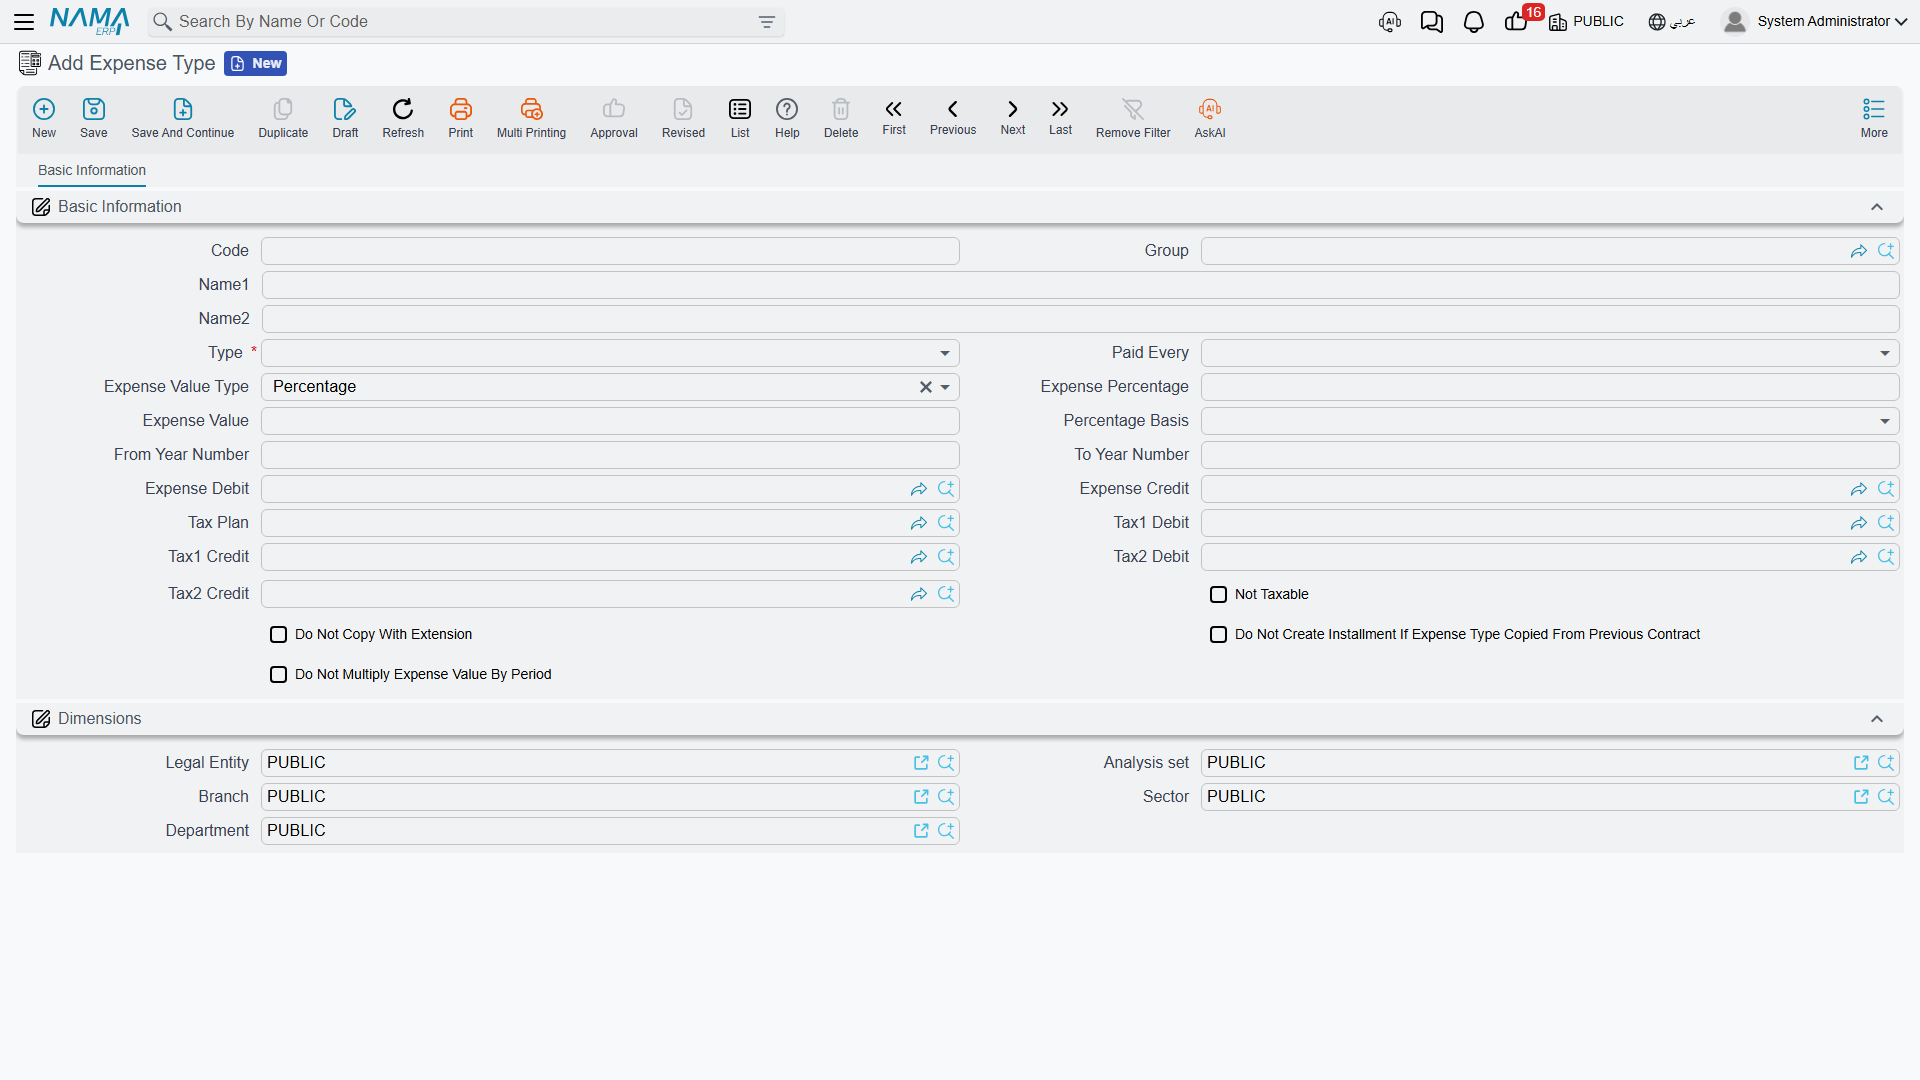Print the expense type

point(461,118)
